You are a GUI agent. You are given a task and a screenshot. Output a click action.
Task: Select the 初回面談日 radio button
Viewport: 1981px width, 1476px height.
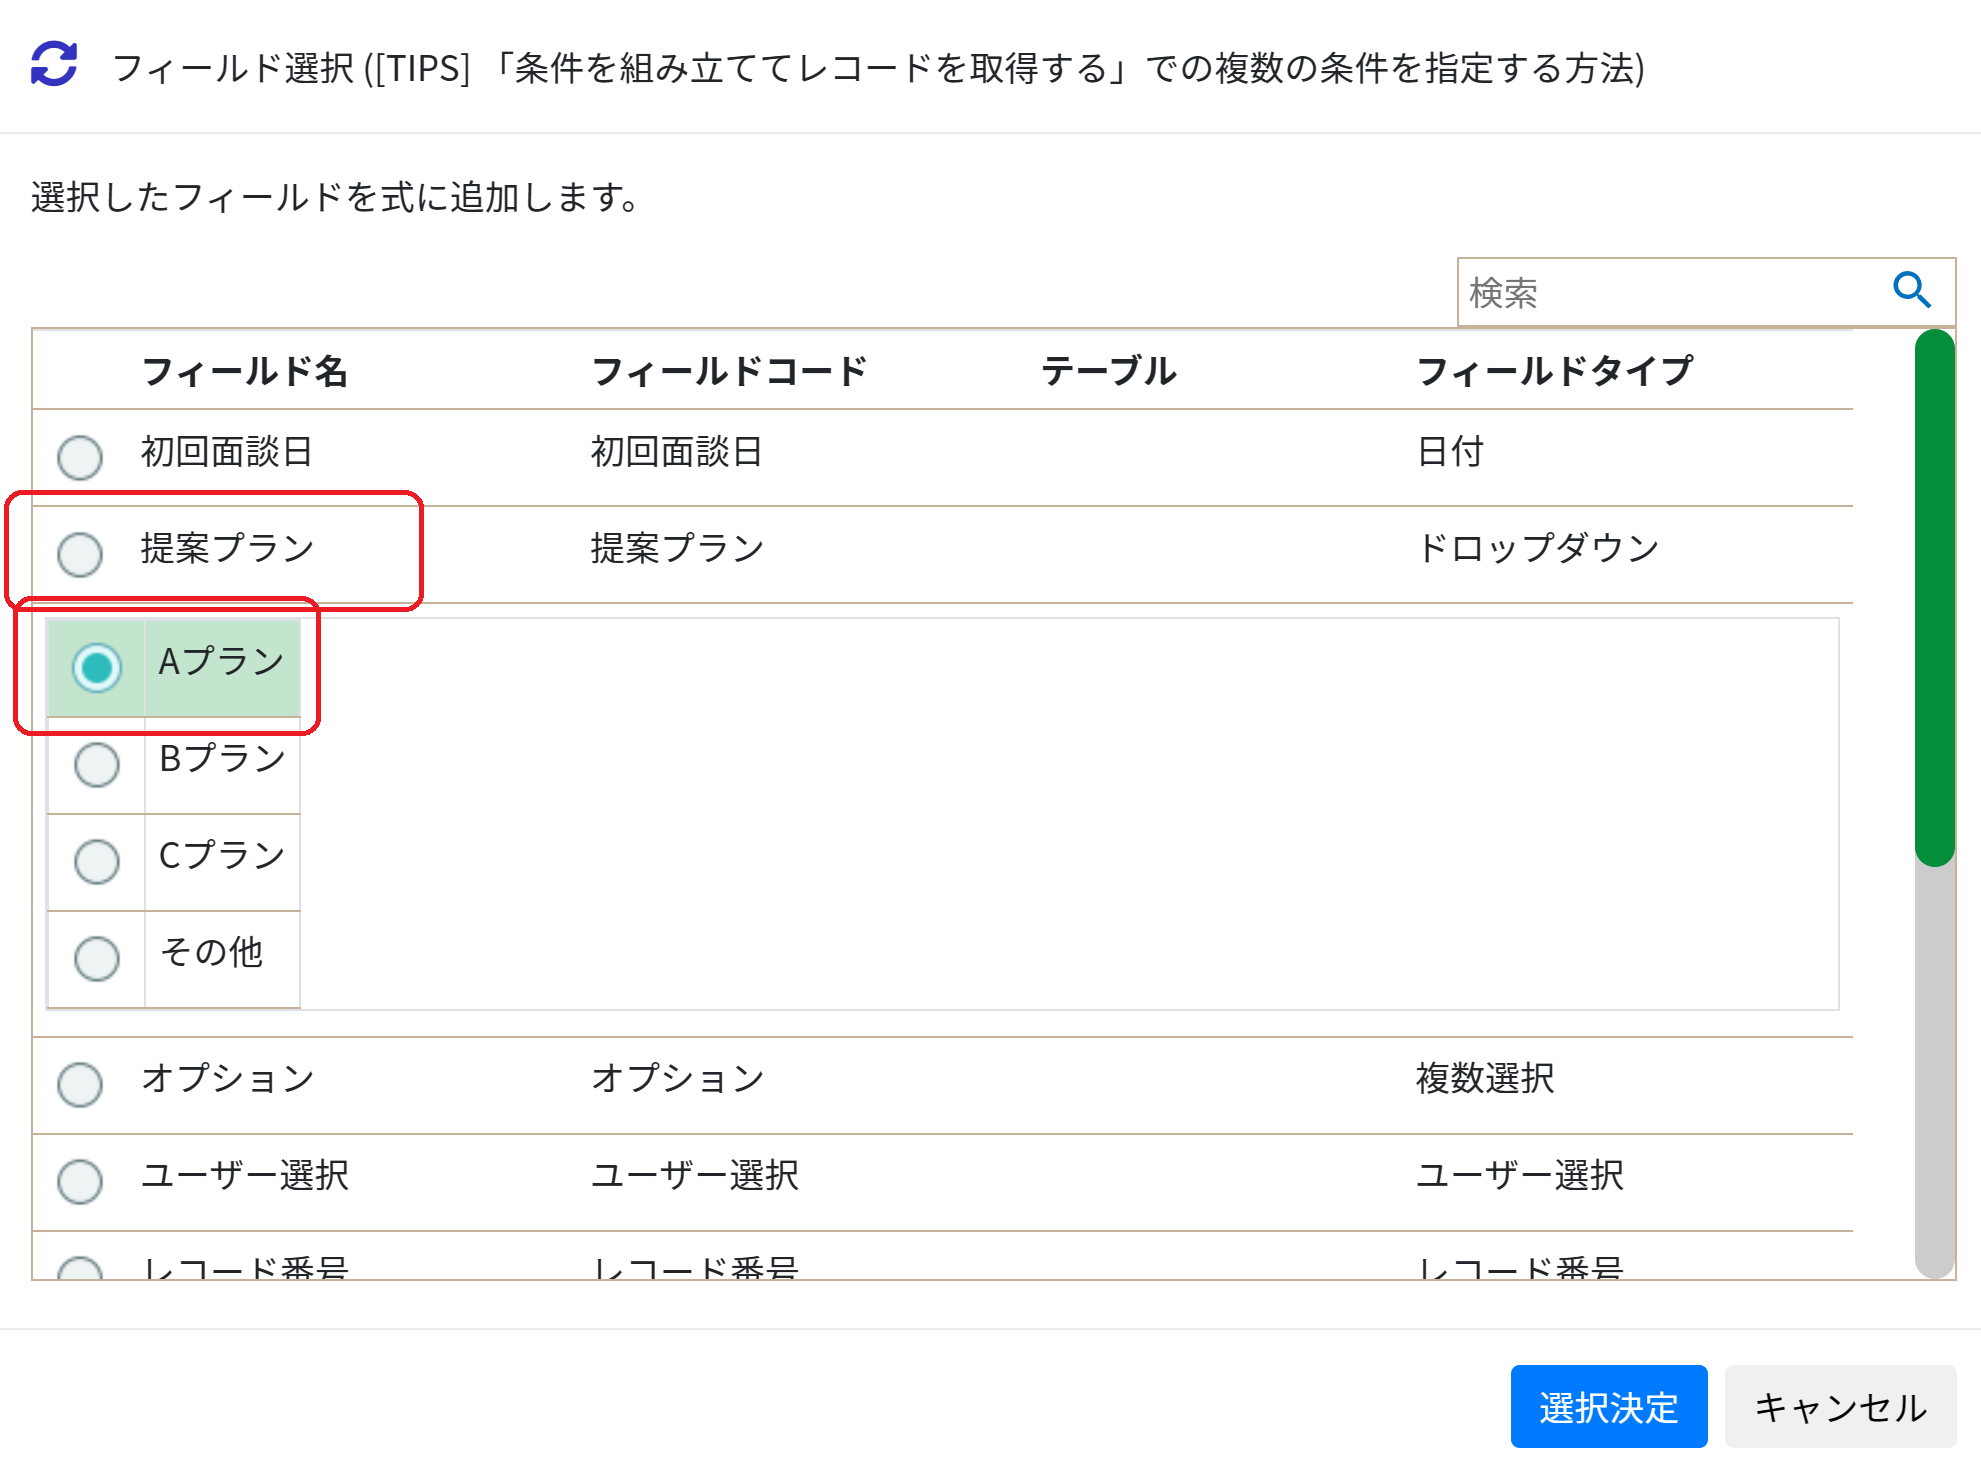pyautogui.click(x=80, y=457)
